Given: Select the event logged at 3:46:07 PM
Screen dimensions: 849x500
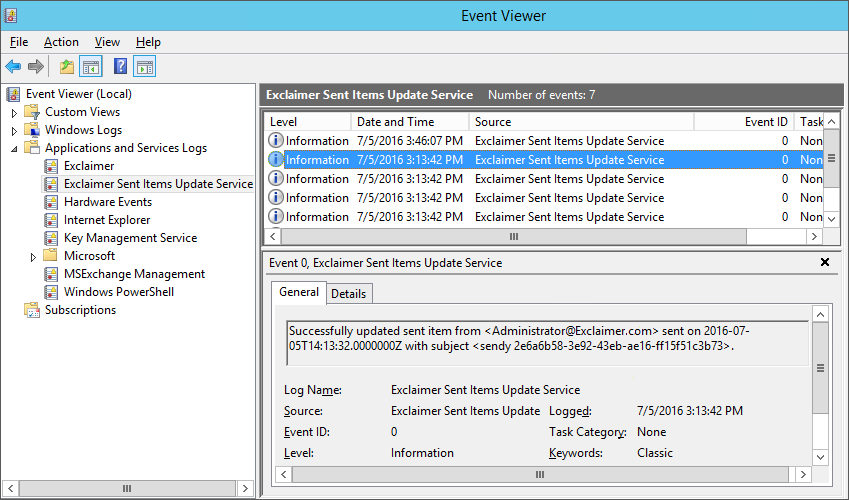Looking at the screenshot, I should (x=545, y=141).
